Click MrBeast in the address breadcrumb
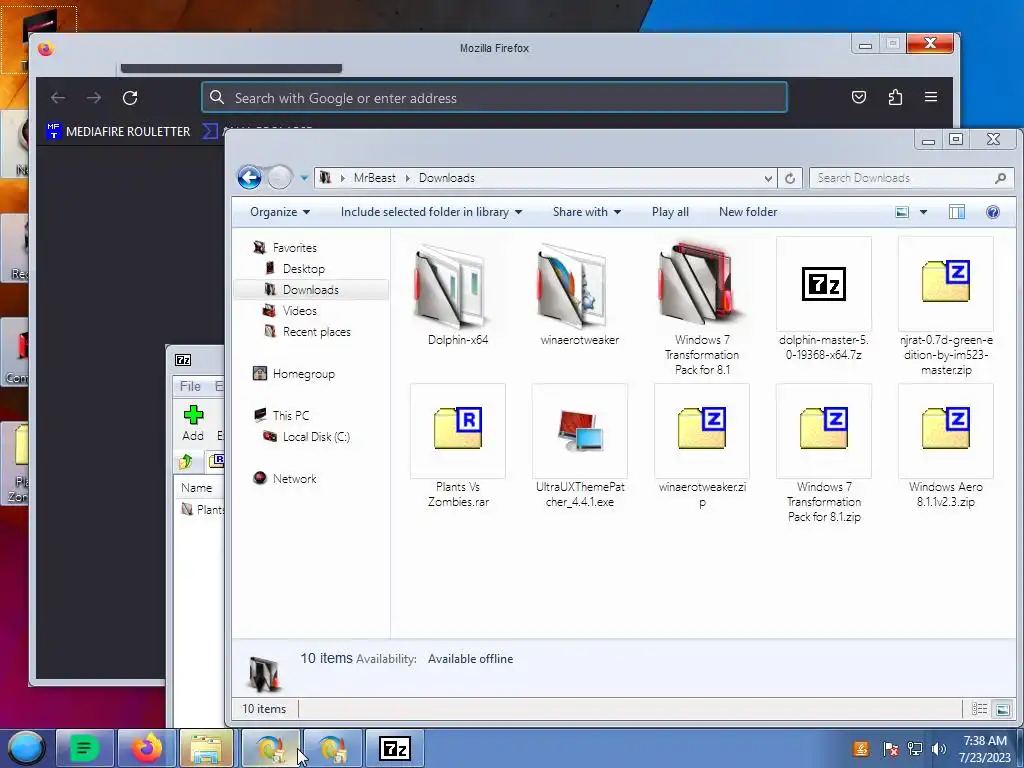1024x768 pixels. (x=374, y=178)
